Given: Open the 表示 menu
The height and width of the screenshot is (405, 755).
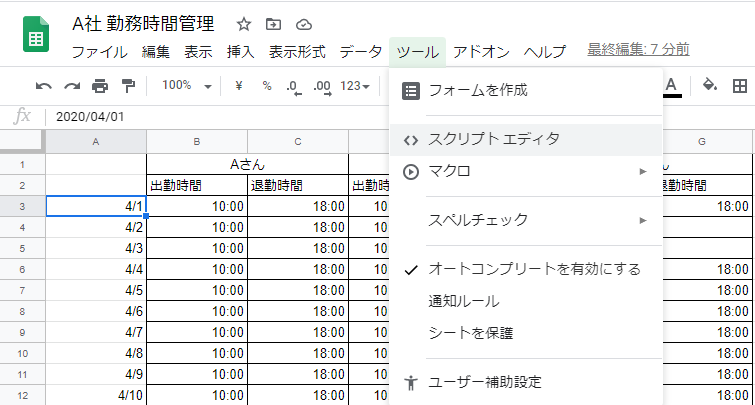Looking at the screenshot, I should click(198, 52).
